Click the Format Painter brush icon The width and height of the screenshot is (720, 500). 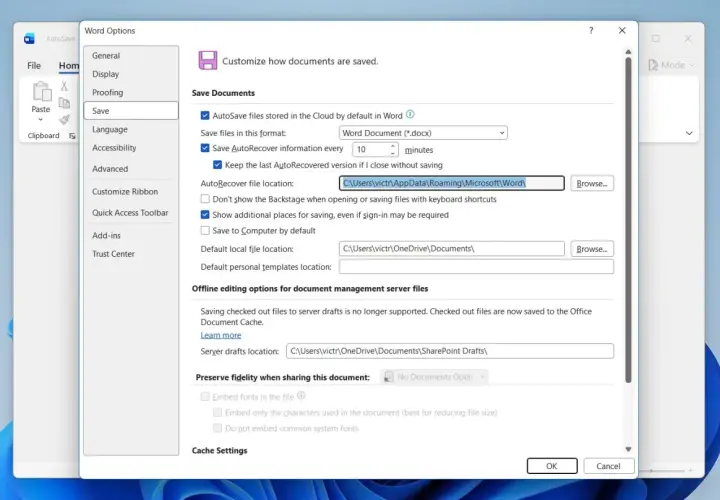click(x=64, y=119)
